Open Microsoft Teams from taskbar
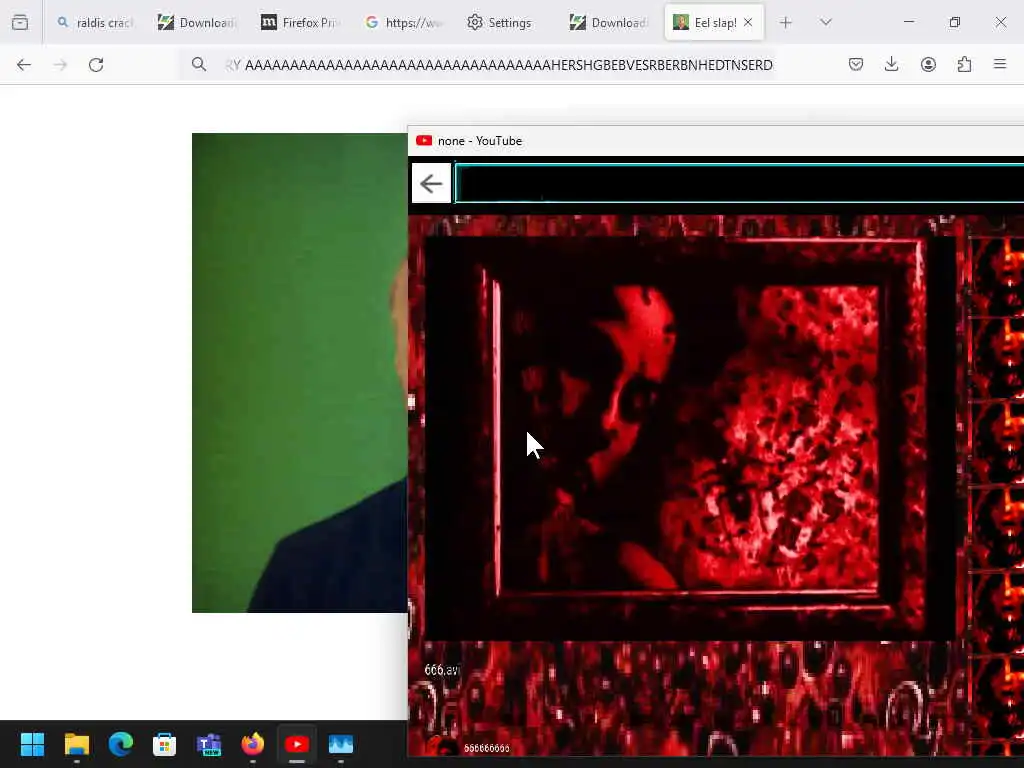This screenshot has height=768, width=1024. click(x=209, y=744)
